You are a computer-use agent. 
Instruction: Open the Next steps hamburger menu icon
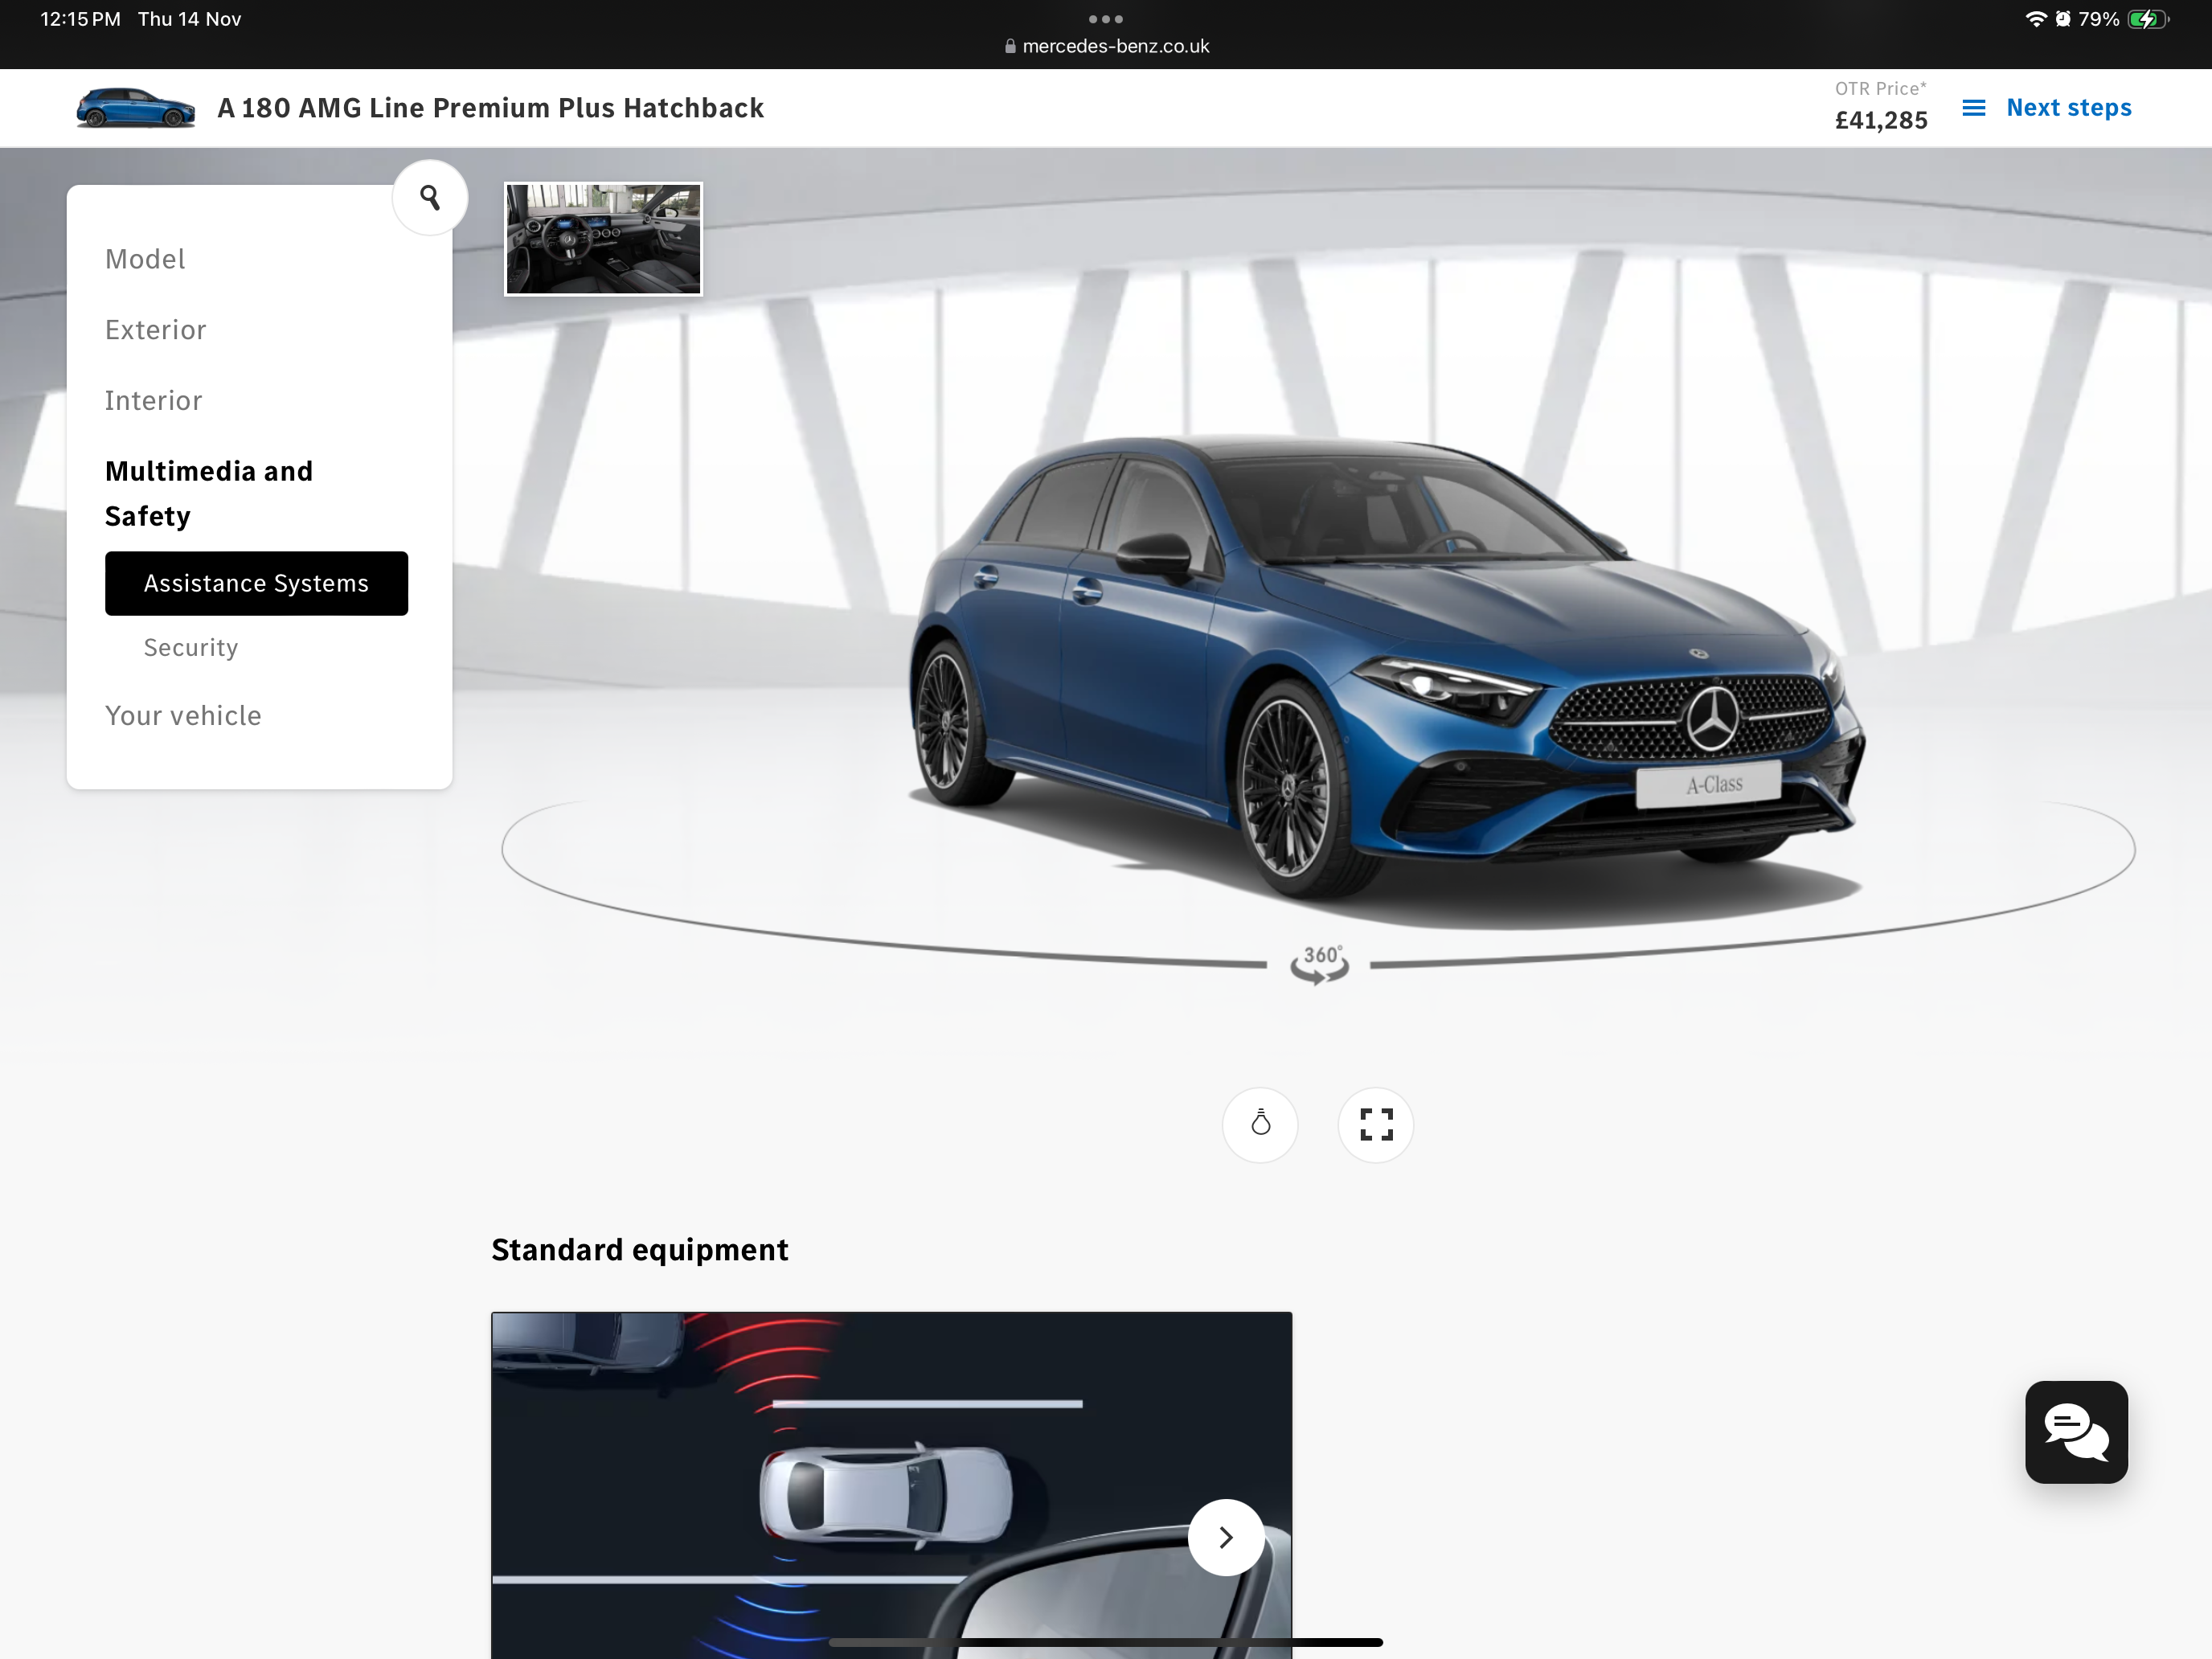point(1973,108)
